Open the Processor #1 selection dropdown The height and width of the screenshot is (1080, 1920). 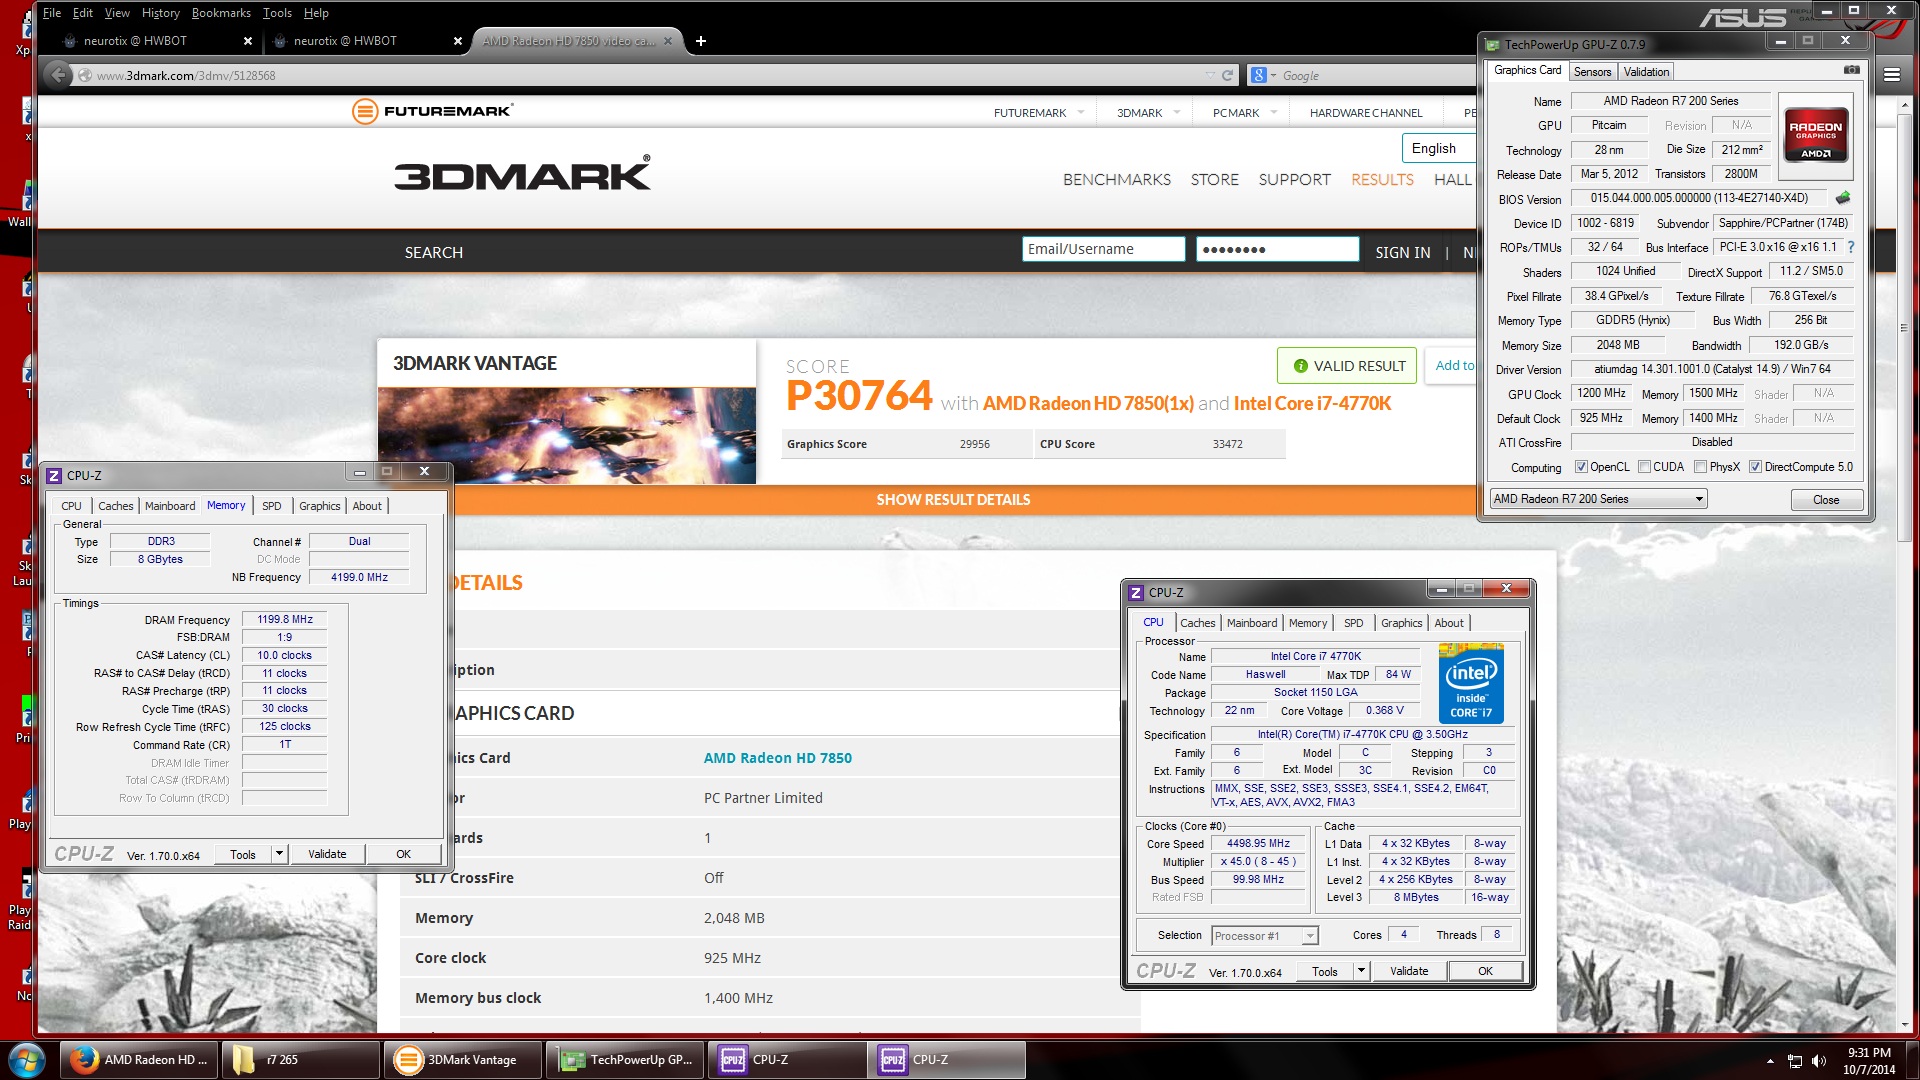(1265, 936)
